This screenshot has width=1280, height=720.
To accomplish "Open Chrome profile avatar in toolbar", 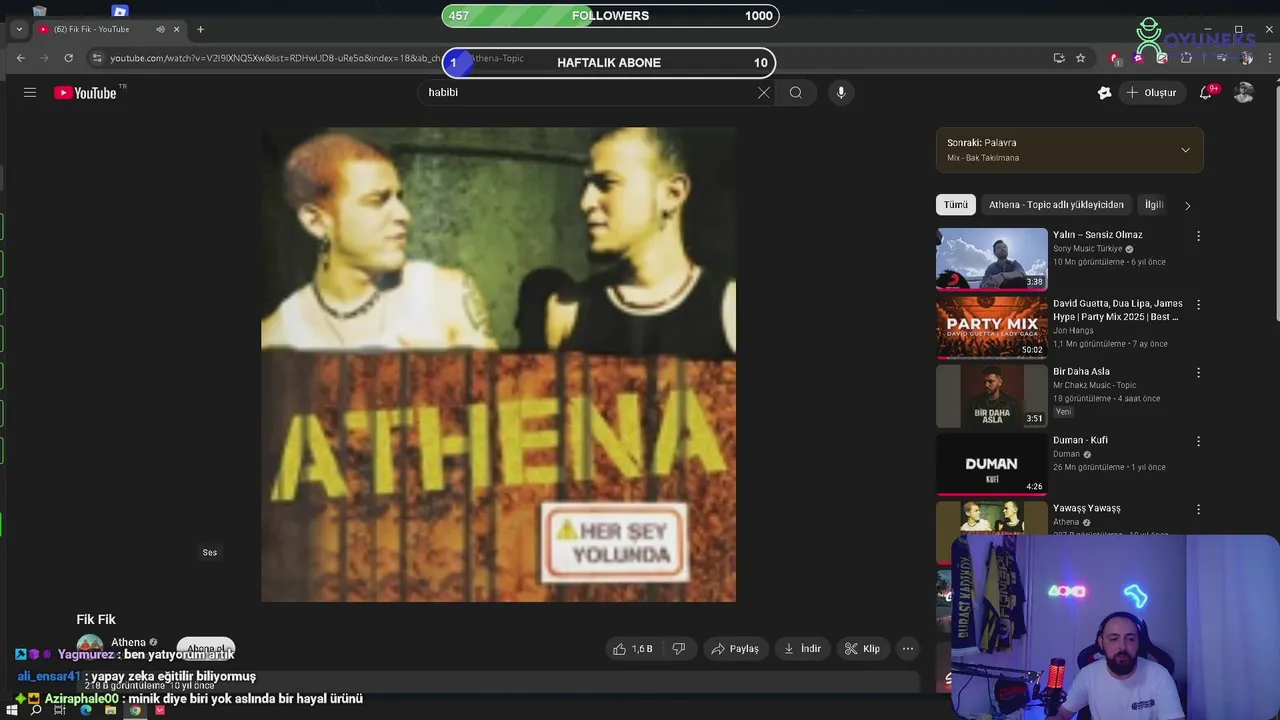I will pyautogui.click(x=1246, y=58).
